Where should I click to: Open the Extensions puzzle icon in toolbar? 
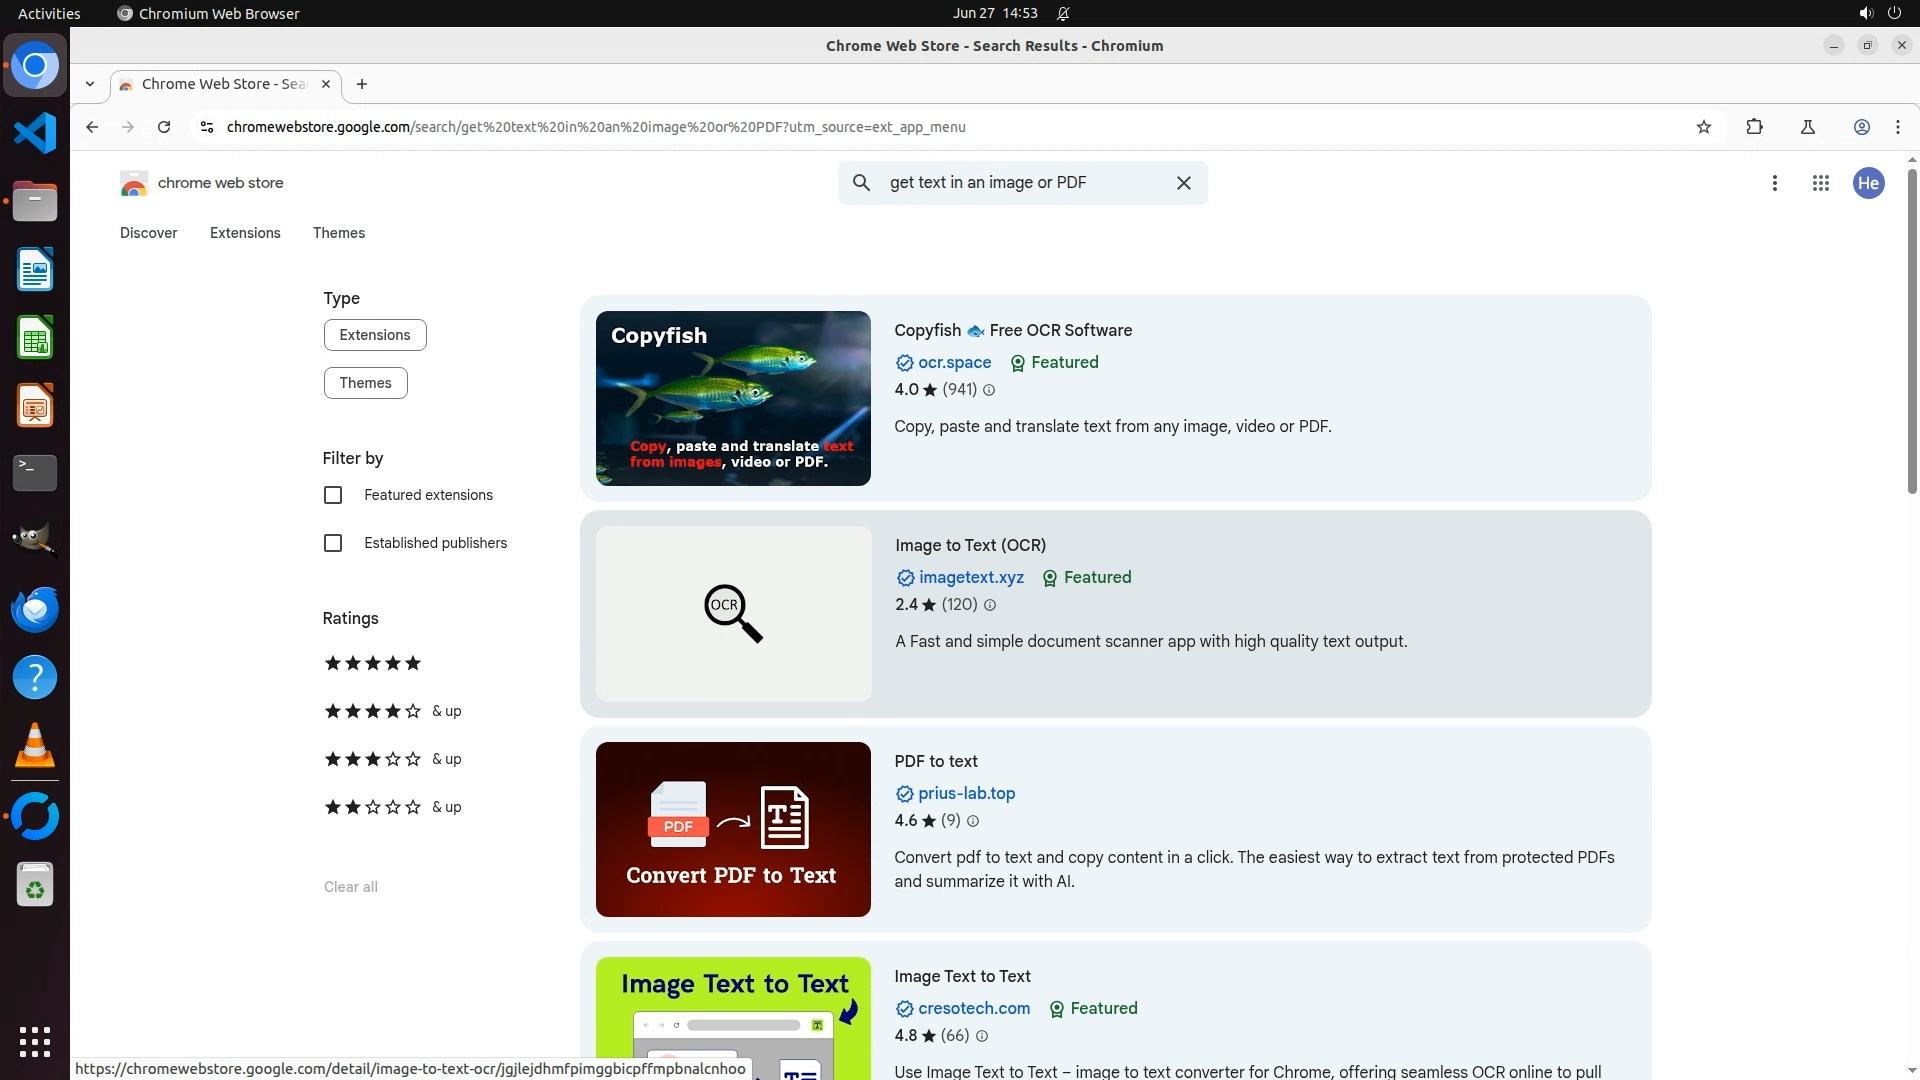click(x=1754, y=127)
